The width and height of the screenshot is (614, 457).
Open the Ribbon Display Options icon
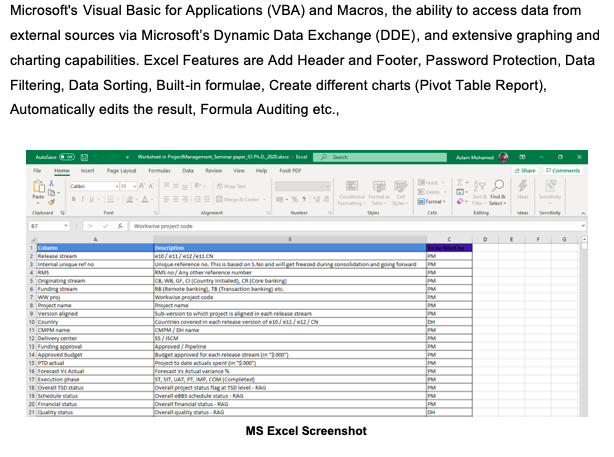tap(522, 157)
